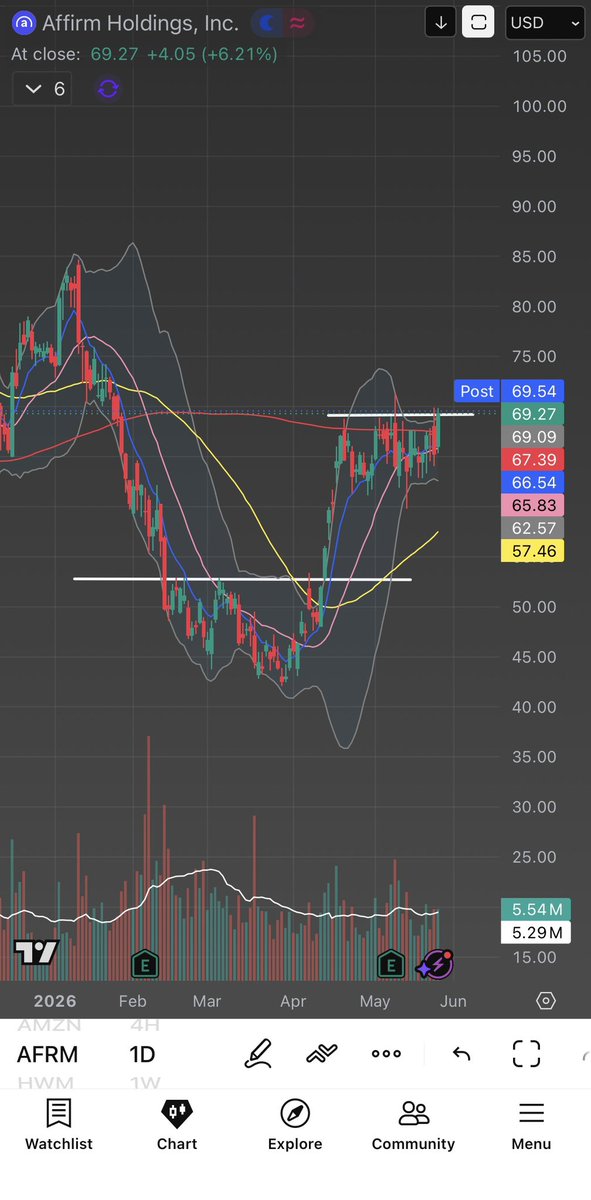Tap the pink approximate-data status icon
Viewport: 591px width, 1200px height.
click(x=298, y=22)
